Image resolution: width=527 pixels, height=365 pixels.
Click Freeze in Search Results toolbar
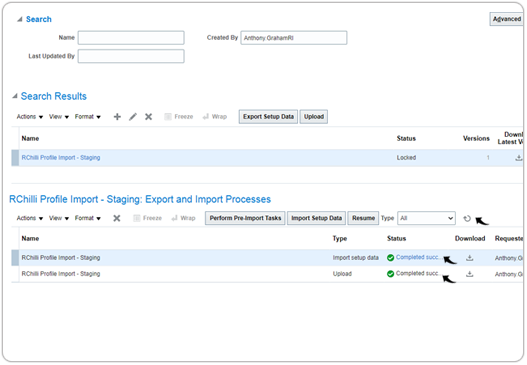click(x=179, y=117)
